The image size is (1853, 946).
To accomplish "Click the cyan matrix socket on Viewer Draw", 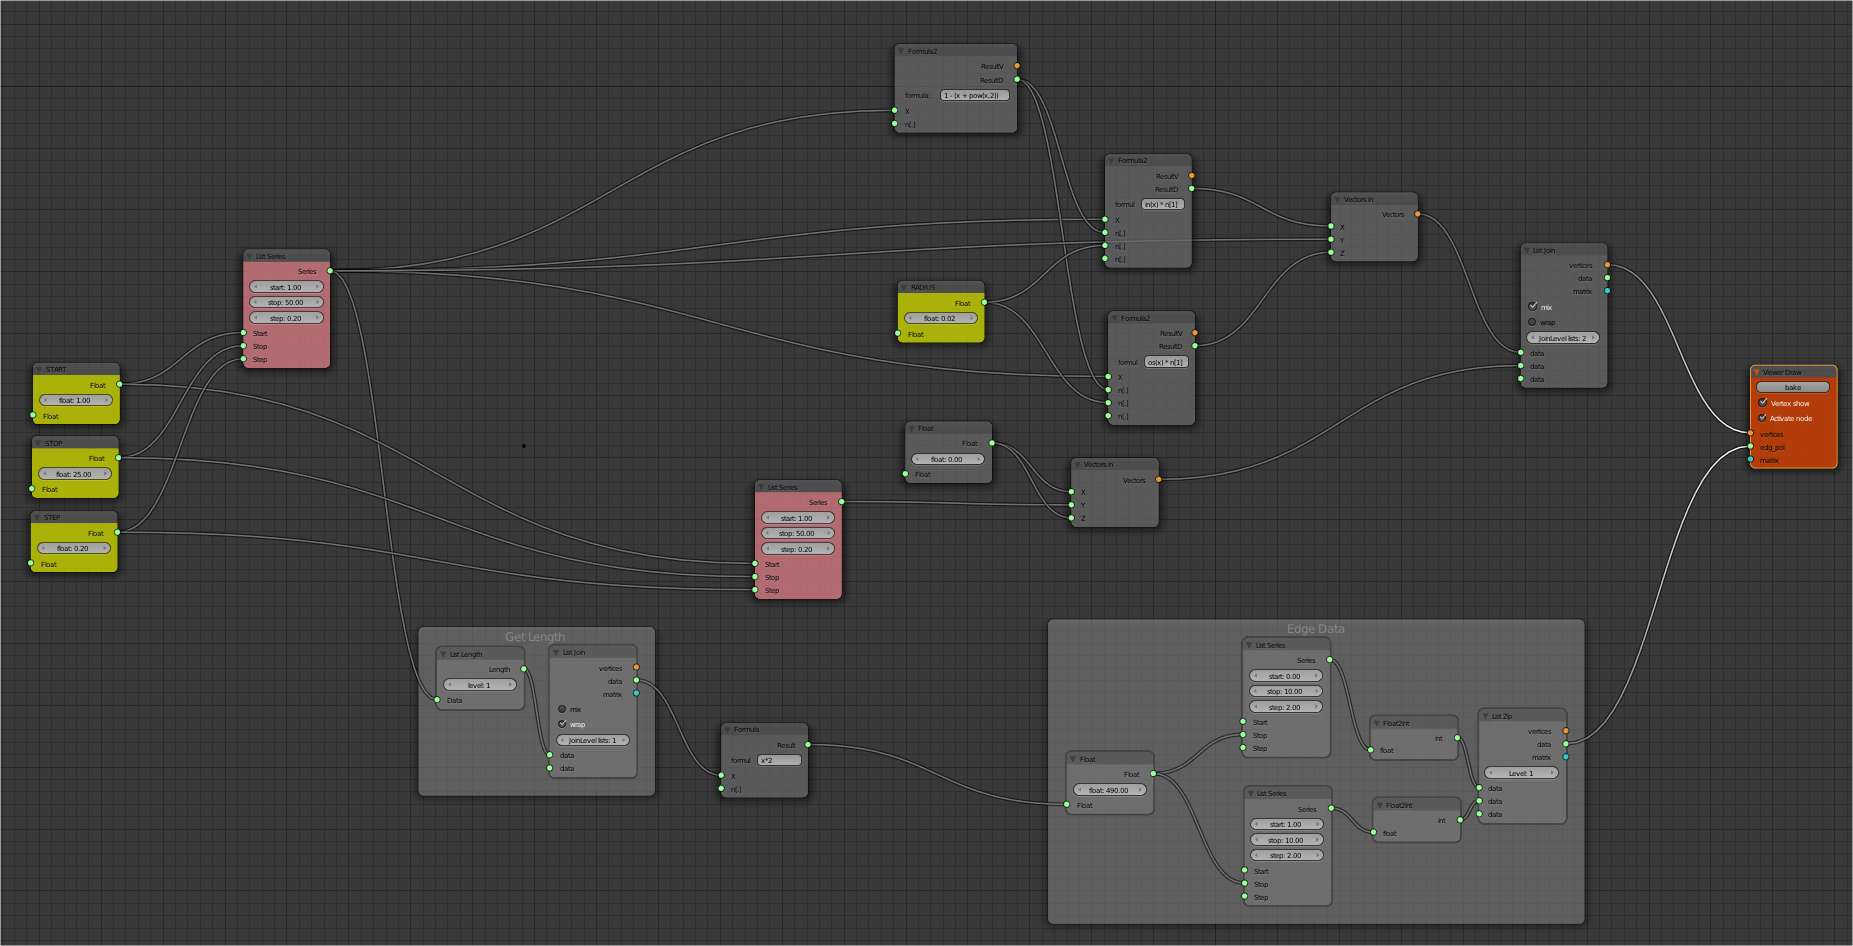I will point(1750,460).
